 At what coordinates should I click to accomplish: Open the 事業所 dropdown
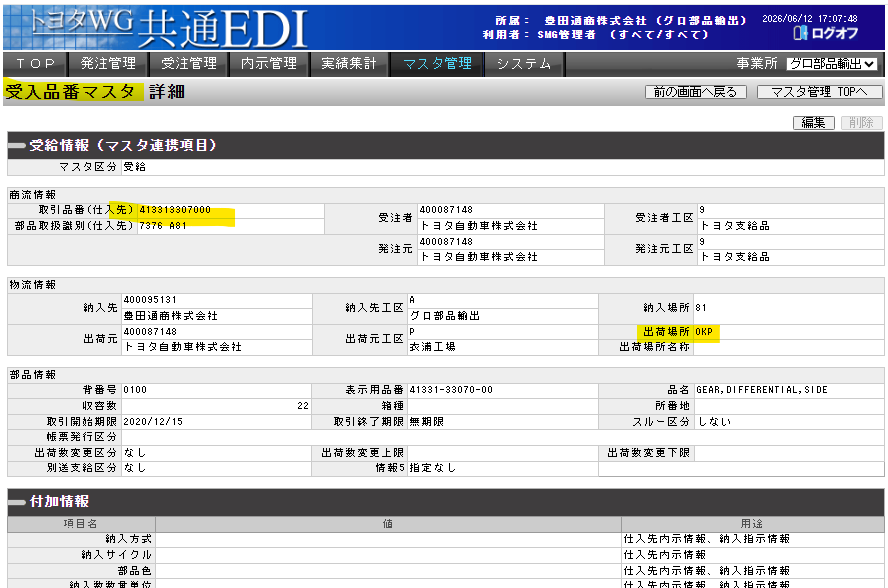pos(831,64)
